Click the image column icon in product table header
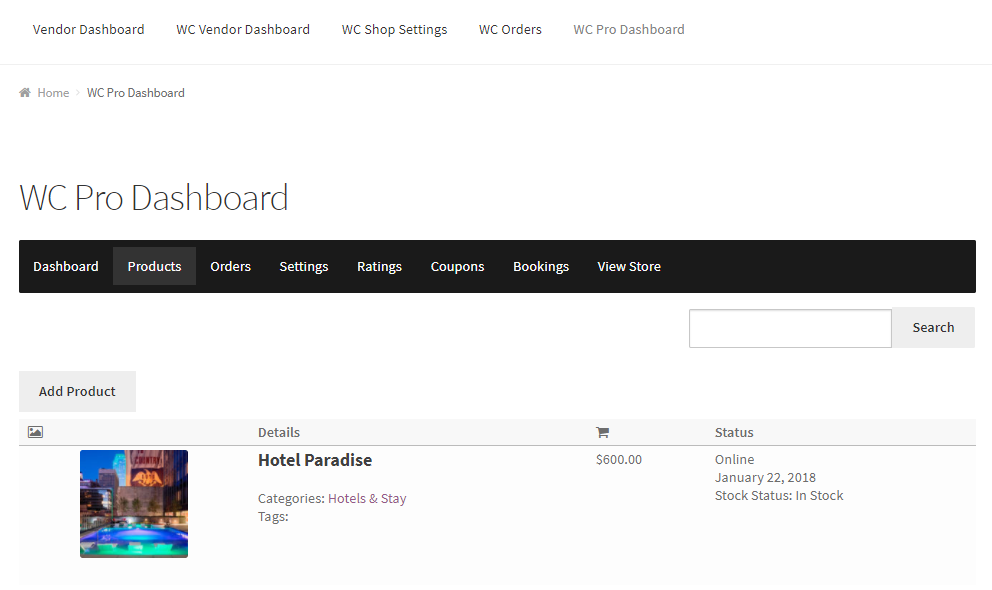This screenshot has width=992, height=590. tap(35, 431)
